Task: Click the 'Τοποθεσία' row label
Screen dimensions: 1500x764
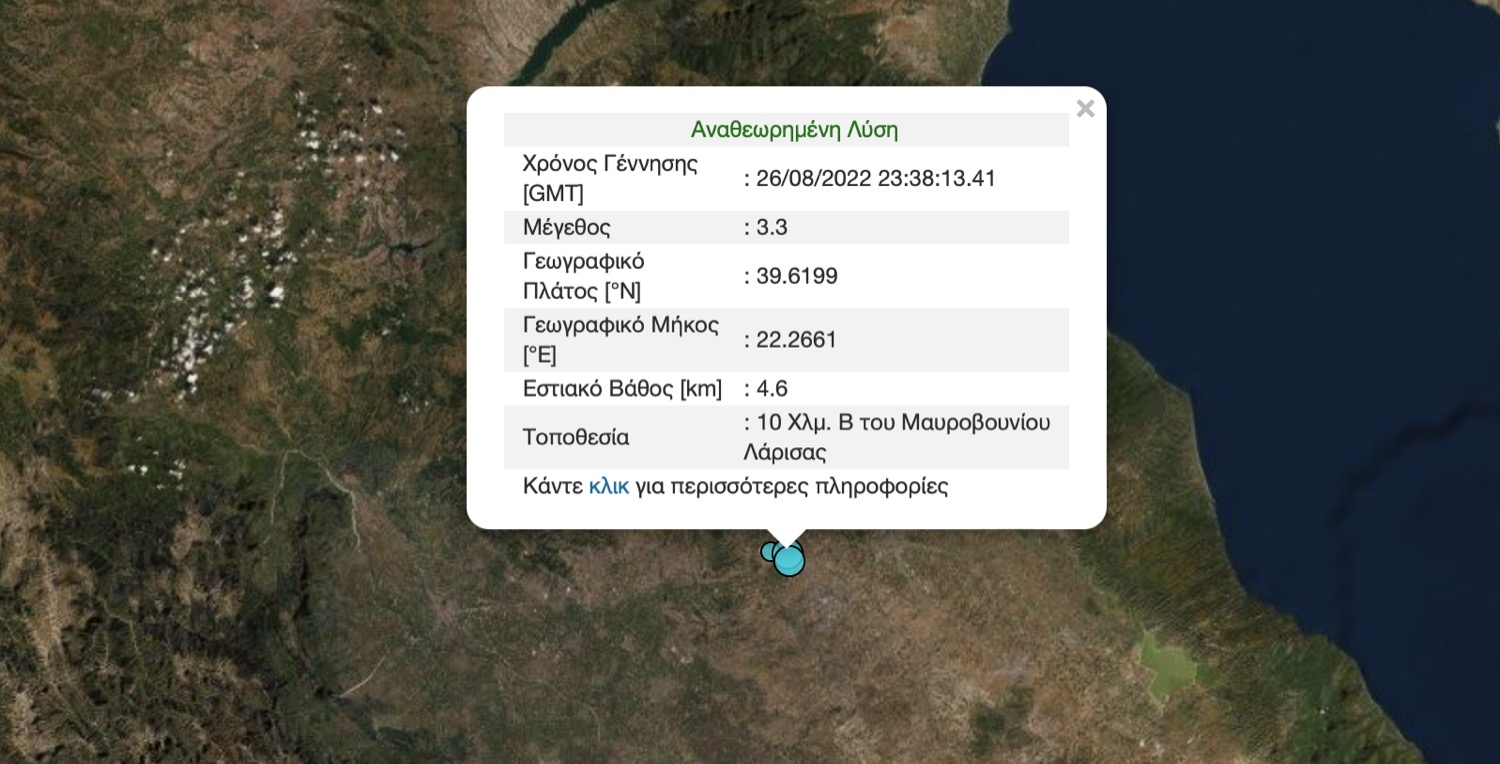Action: [x=576, y=438]
